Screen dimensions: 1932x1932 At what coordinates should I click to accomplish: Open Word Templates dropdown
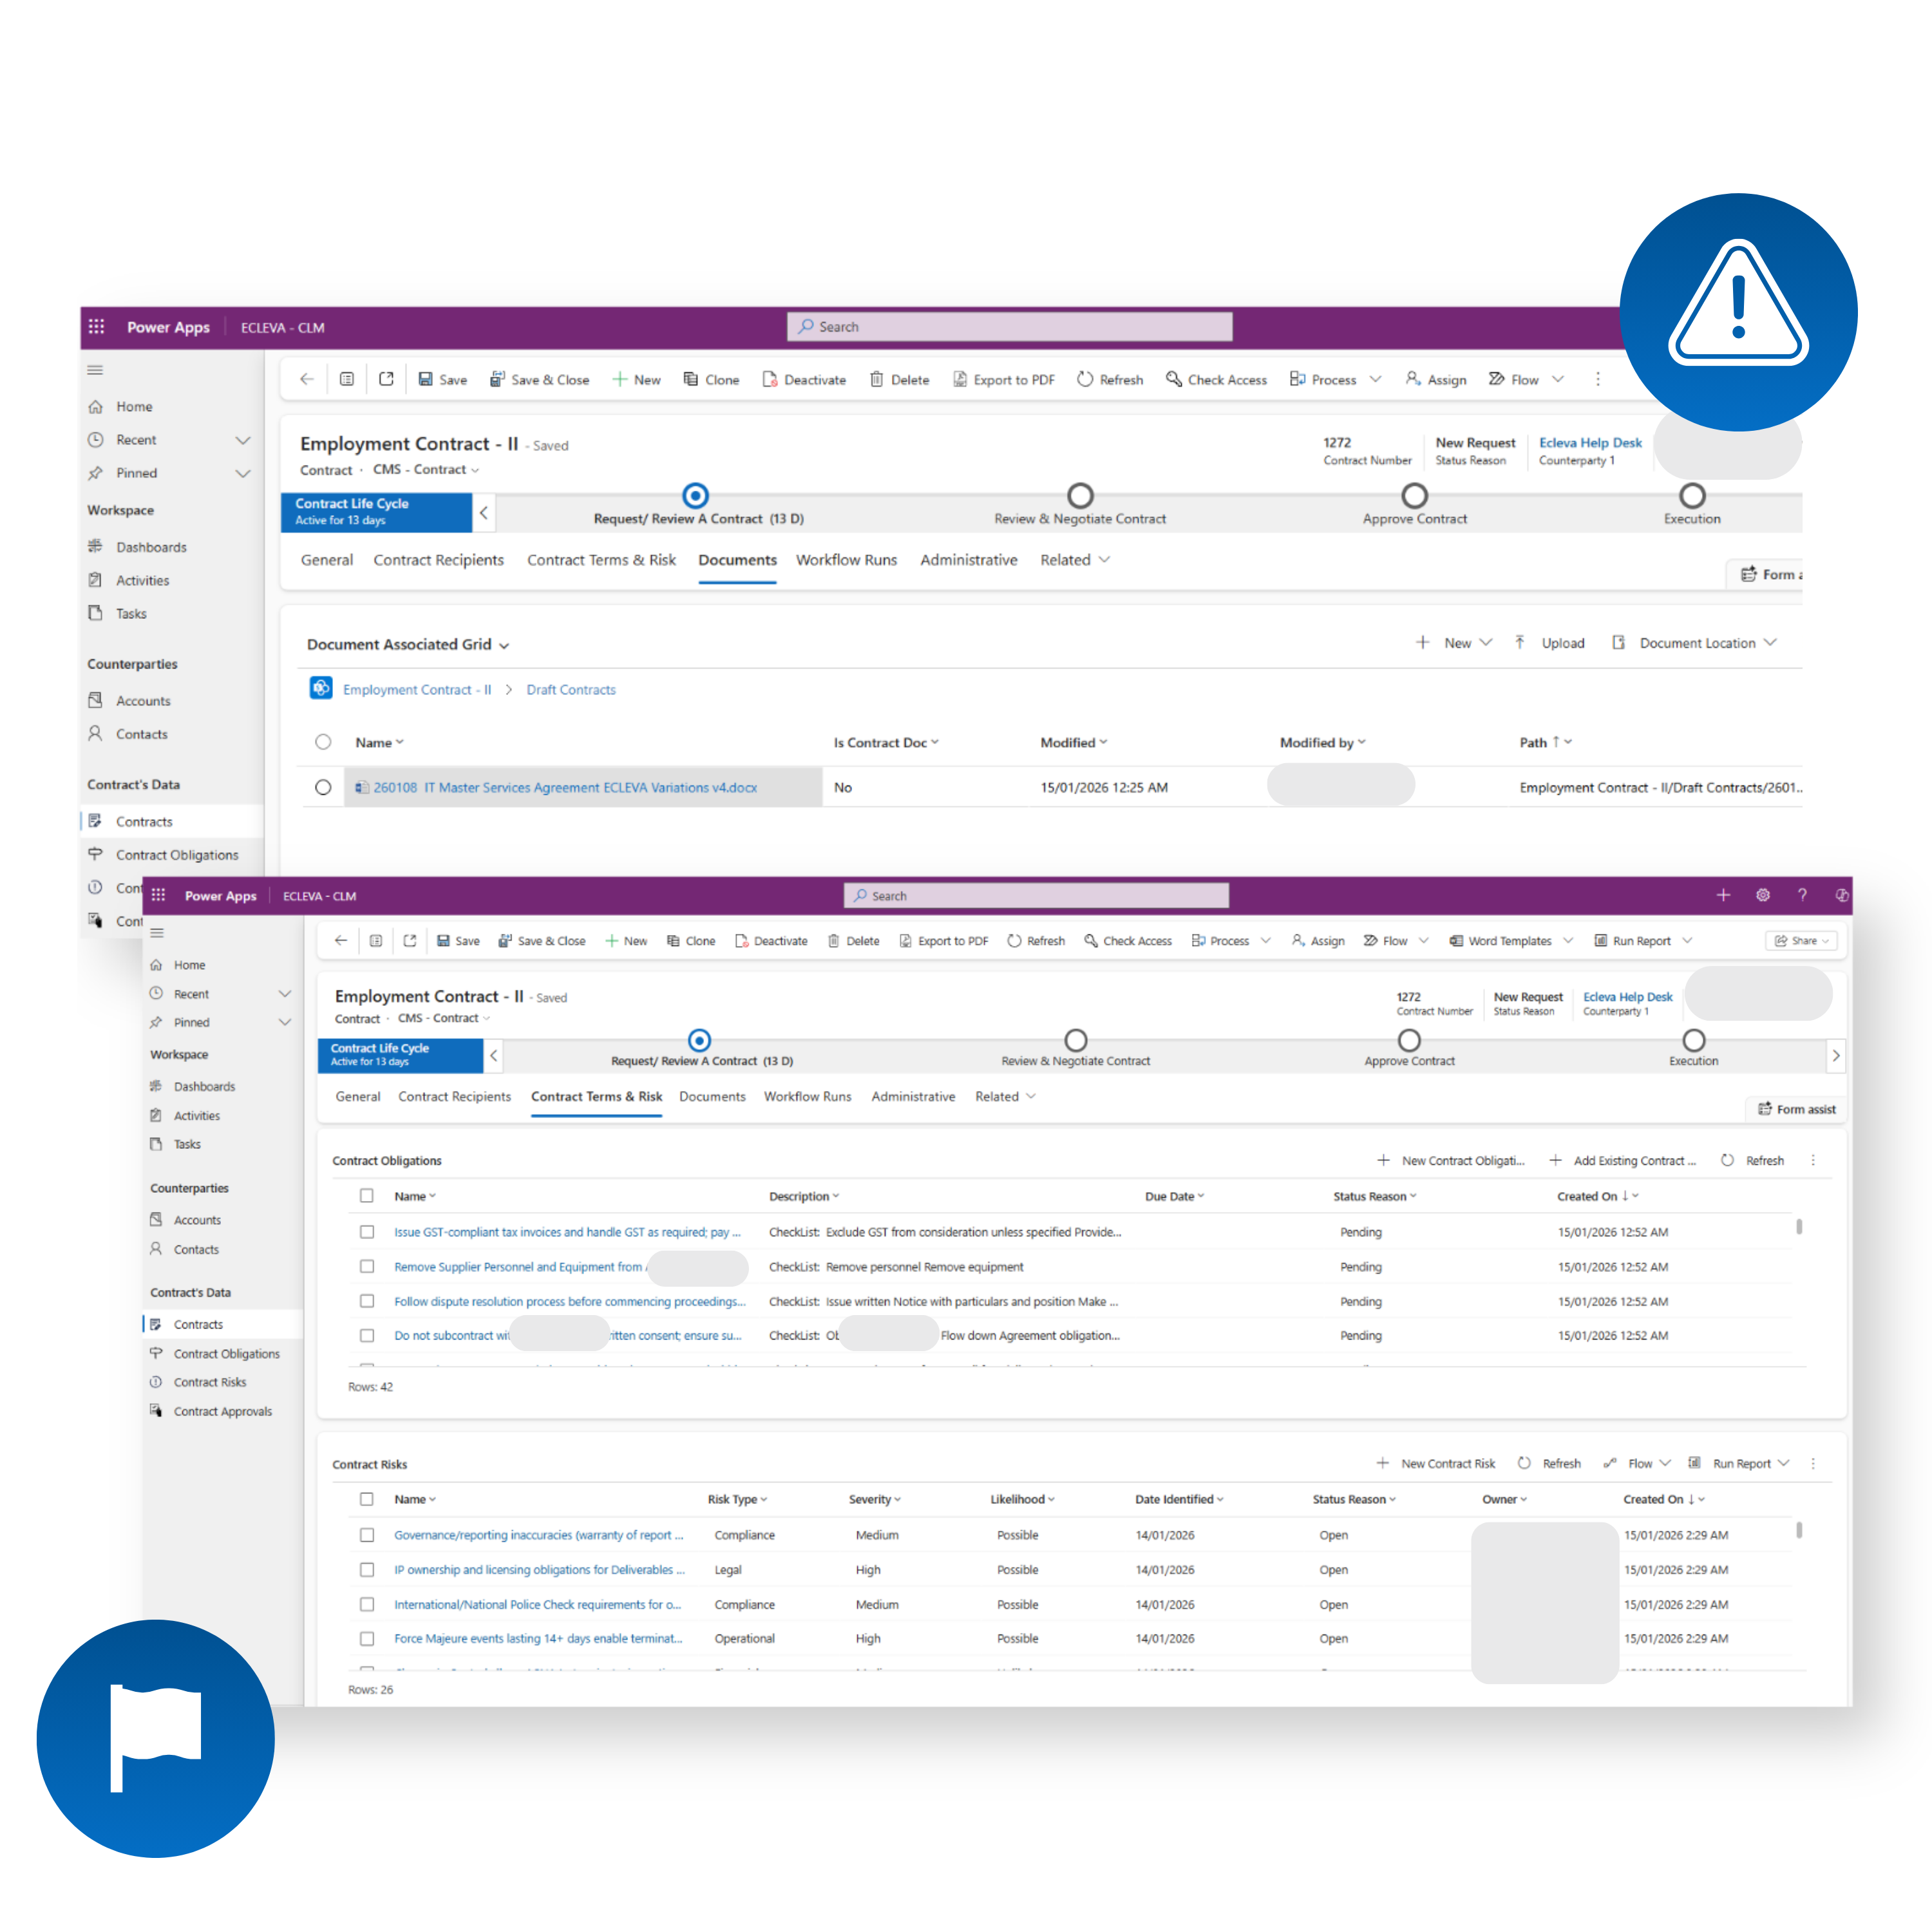pyautogui.click(x=1568, y=941)
